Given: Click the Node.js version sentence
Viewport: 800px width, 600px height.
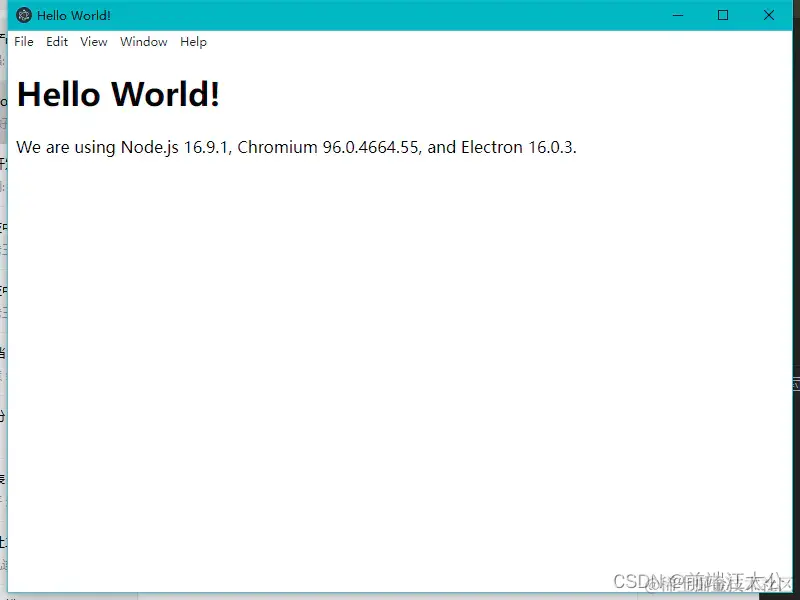Looking at the screenshot, I should click(296, 147).
